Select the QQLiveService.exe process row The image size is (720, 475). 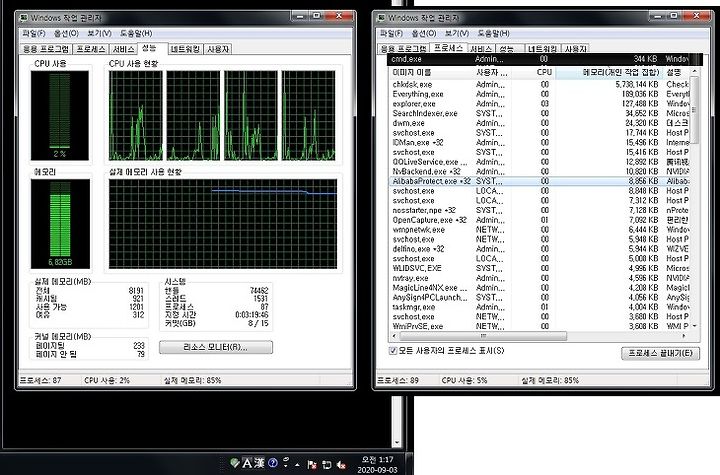click(x=539, y=162)
